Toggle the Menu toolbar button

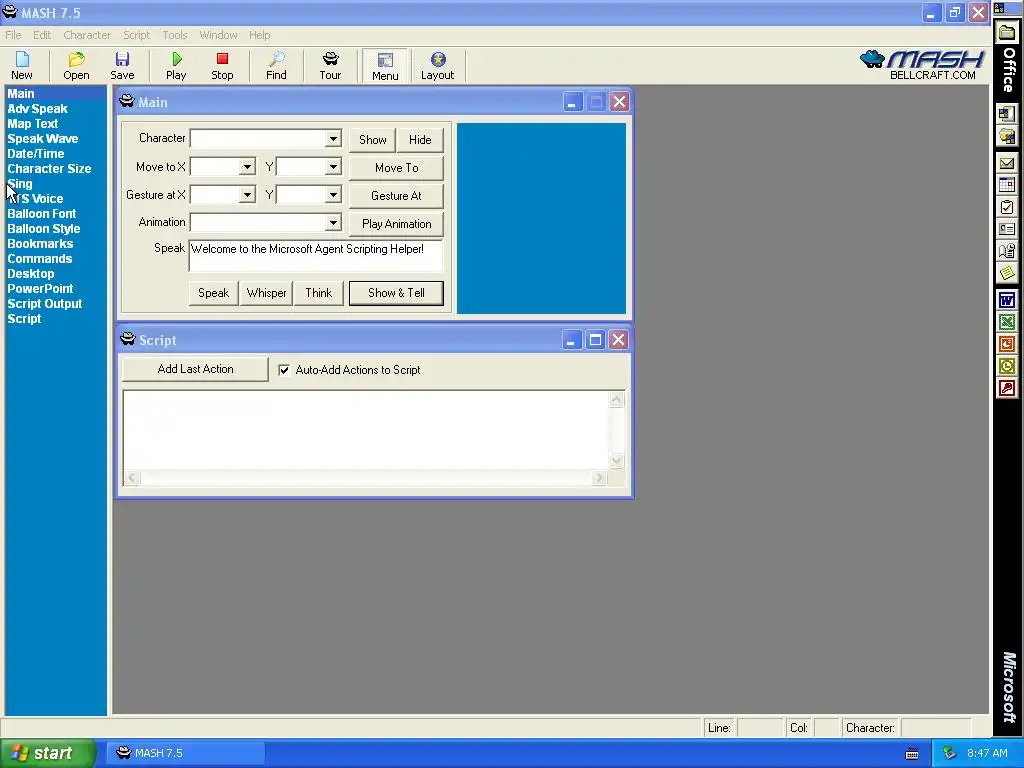pos(385,66)
